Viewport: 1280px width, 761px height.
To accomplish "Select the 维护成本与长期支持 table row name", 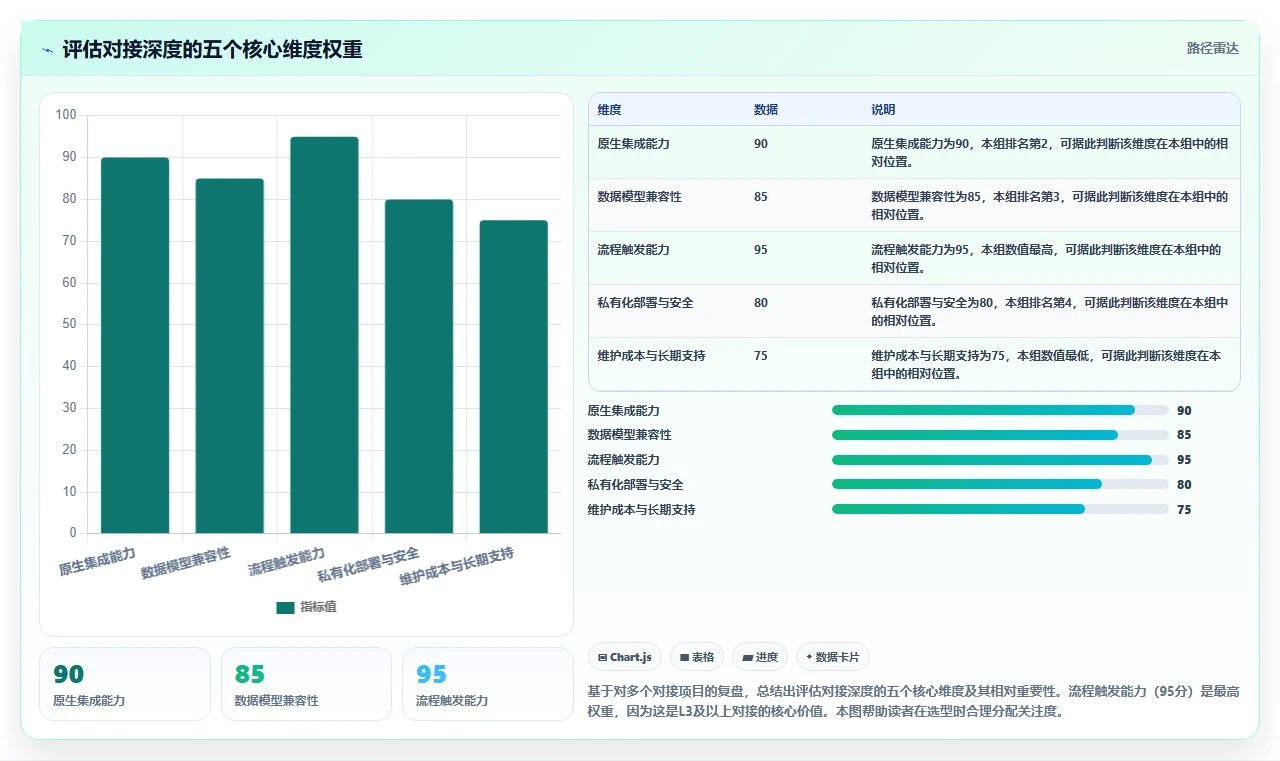I will pyautogui.click(x=651, y=356).
